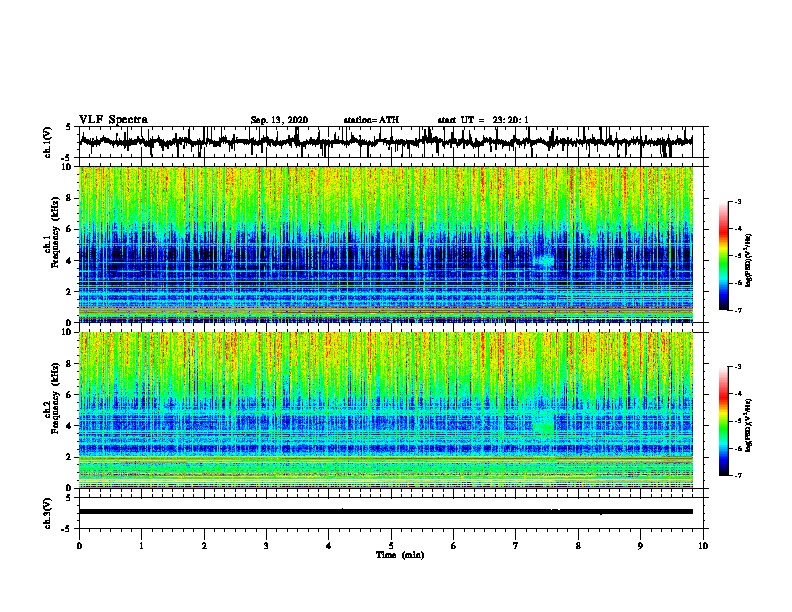Click the "2" kHz tick on ch.1 axis
This screenshot has height=612, width=792.
coord(69,292)
